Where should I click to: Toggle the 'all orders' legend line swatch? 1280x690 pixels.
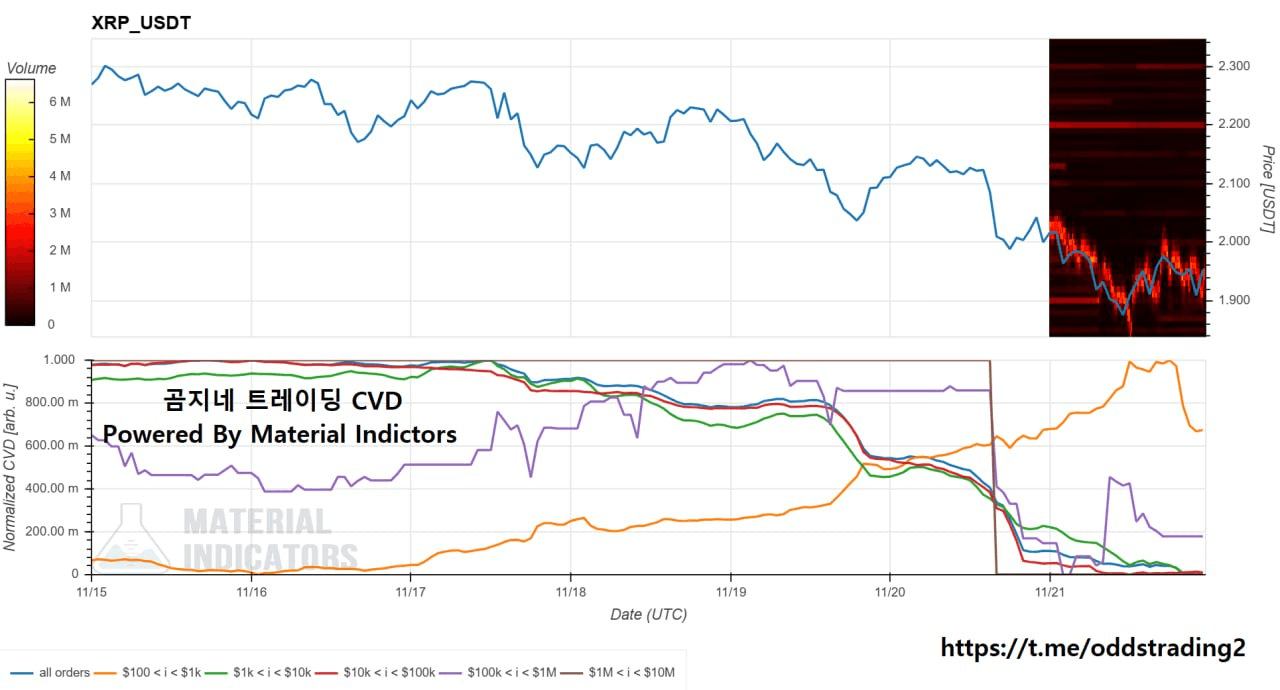click(x=20, y=673)
